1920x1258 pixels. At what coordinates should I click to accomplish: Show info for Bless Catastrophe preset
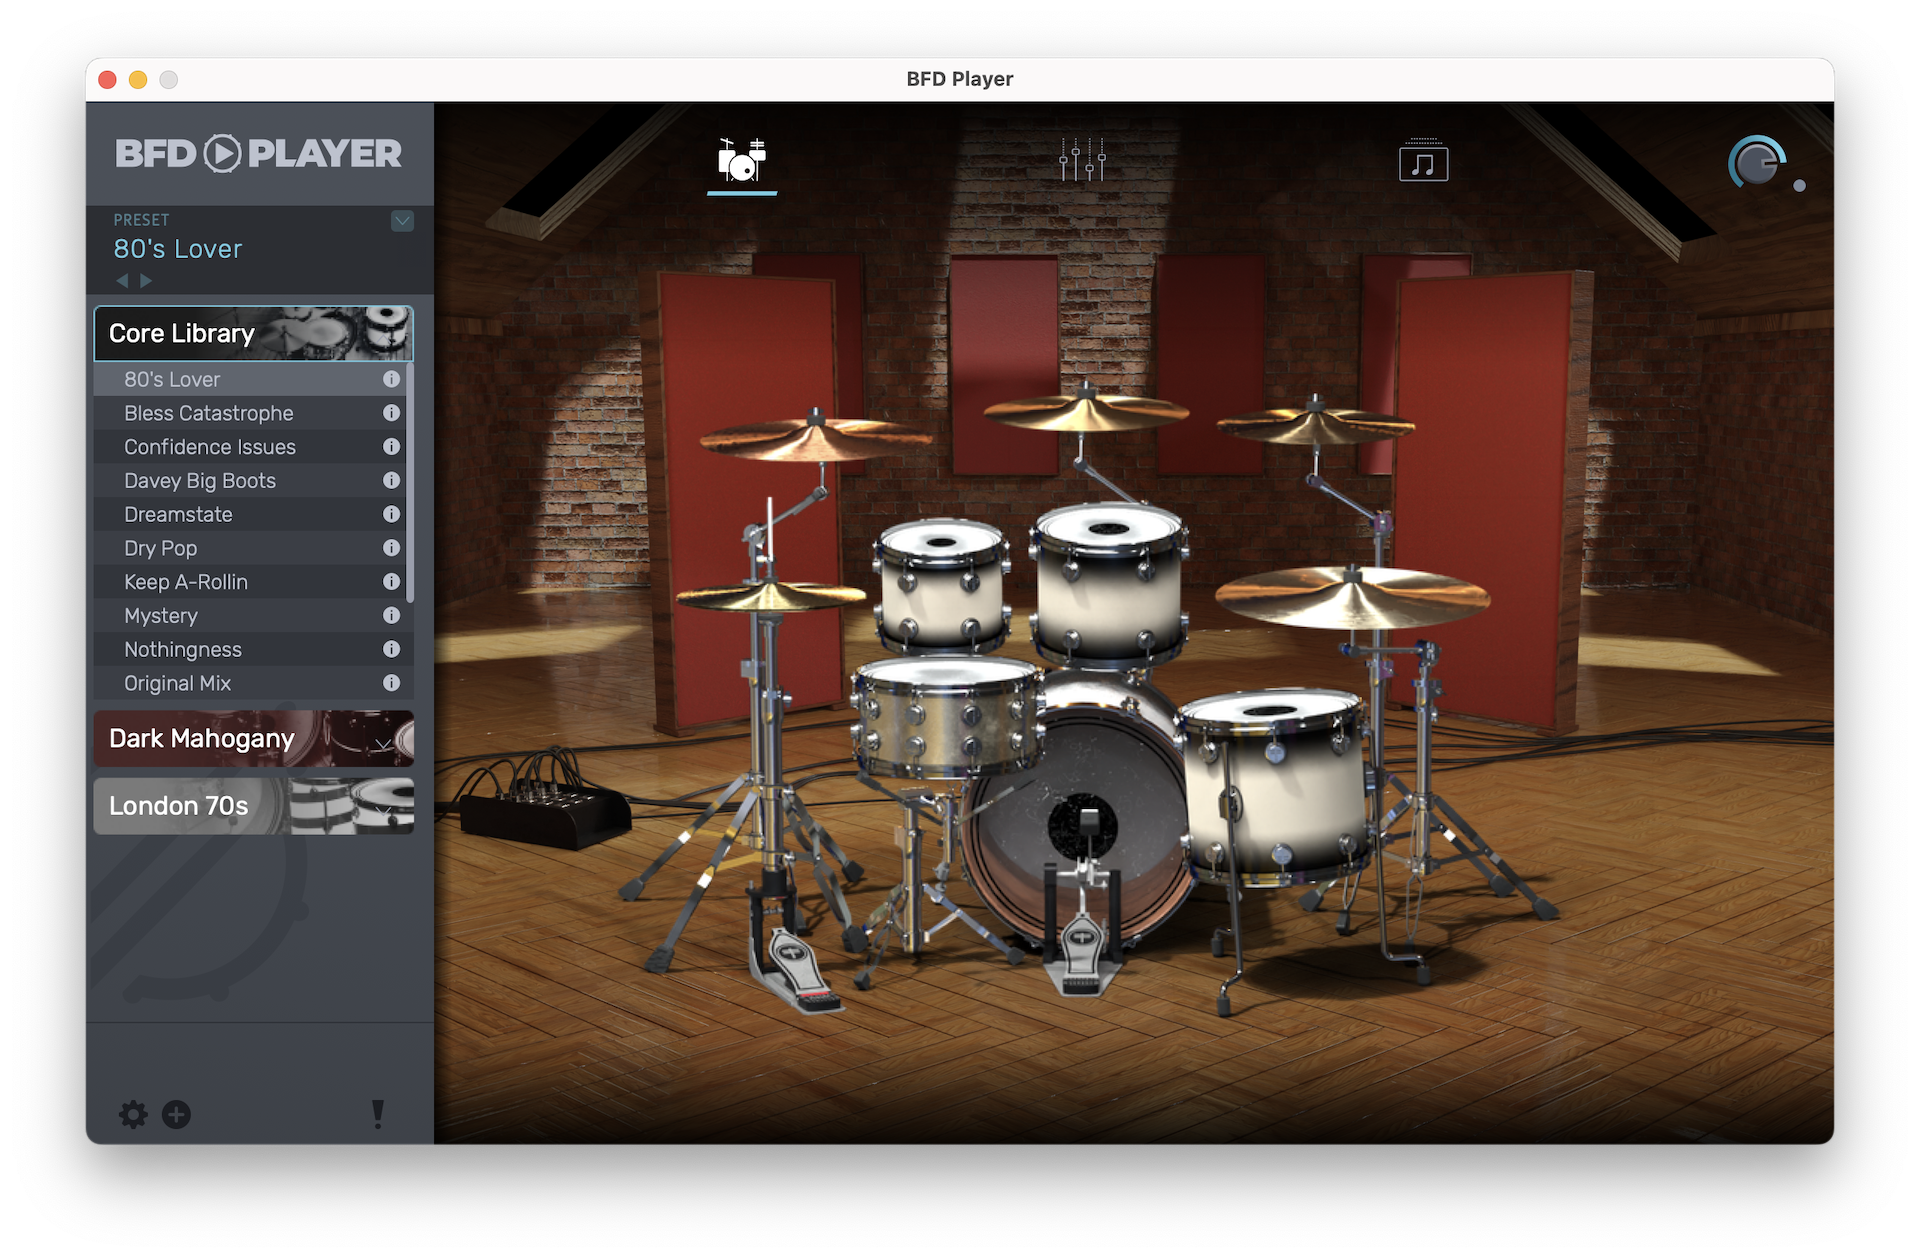coord(391,413)
